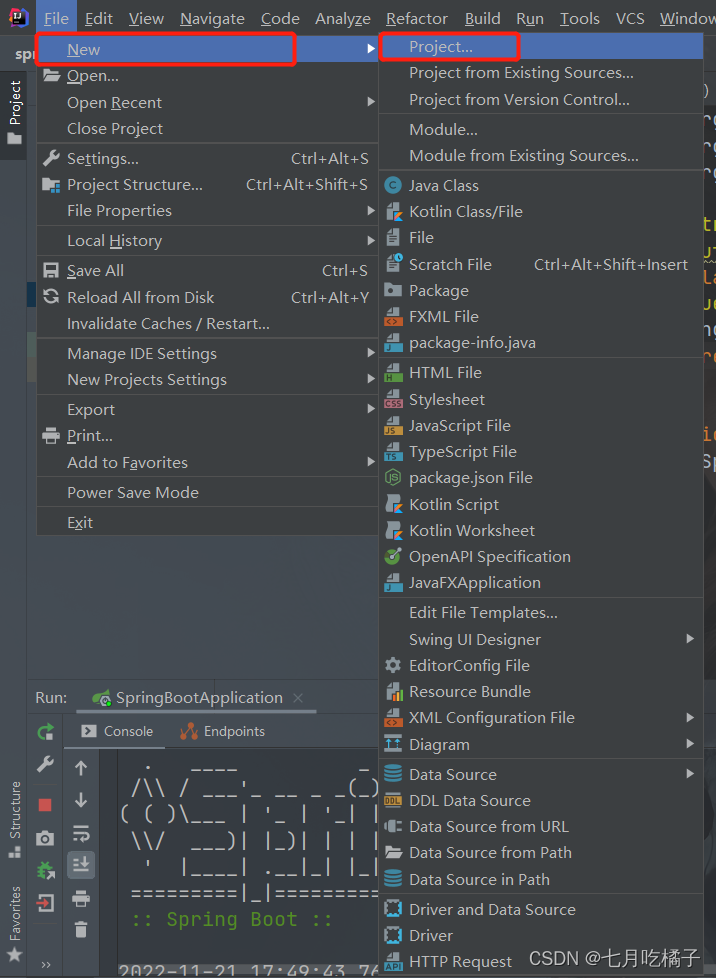This screenshot has width=716, height=978.
Task: Create a new TypeScript File
Action: pyautogui.click(x=541, y=452)
